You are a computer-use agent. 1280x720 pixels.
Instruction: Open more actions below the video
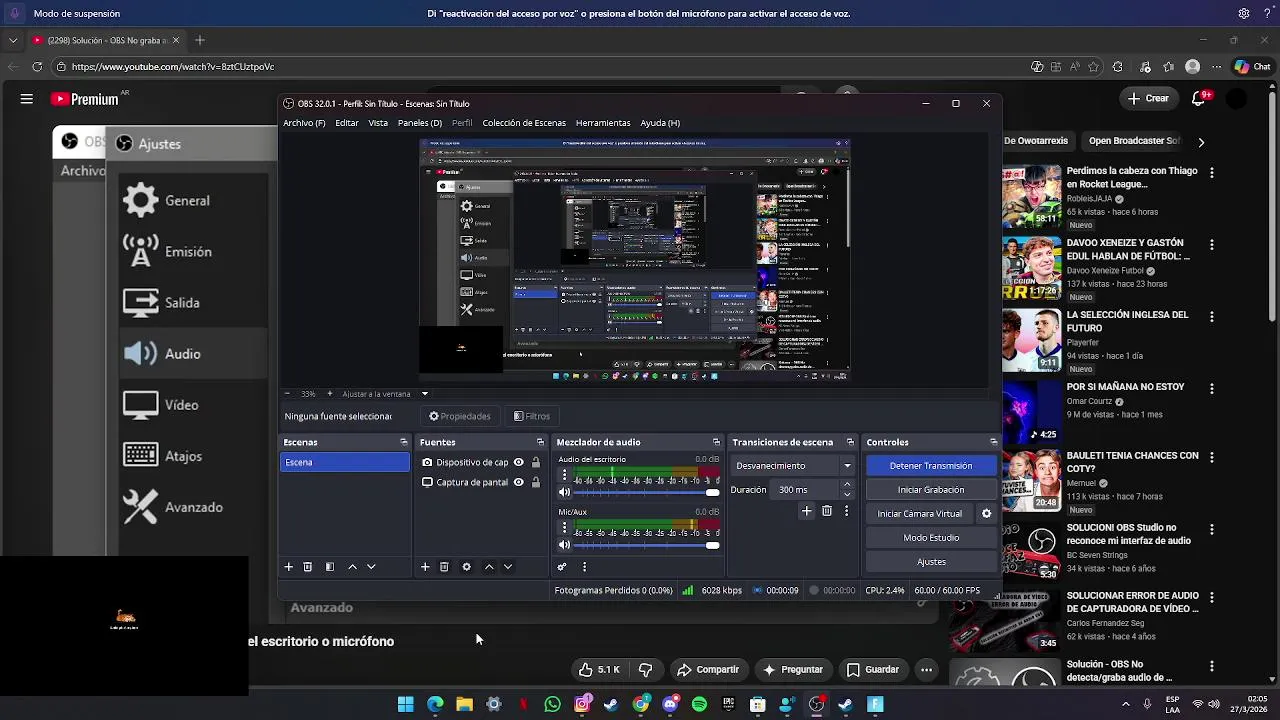click(927, 670)
